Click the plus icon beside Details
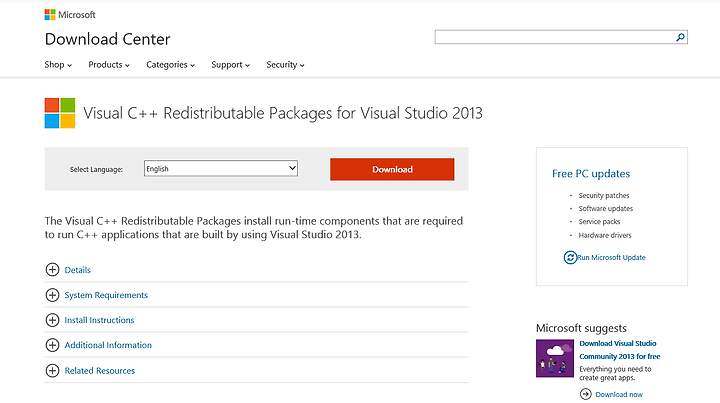 pyautogui.click(x=52, y=269)
